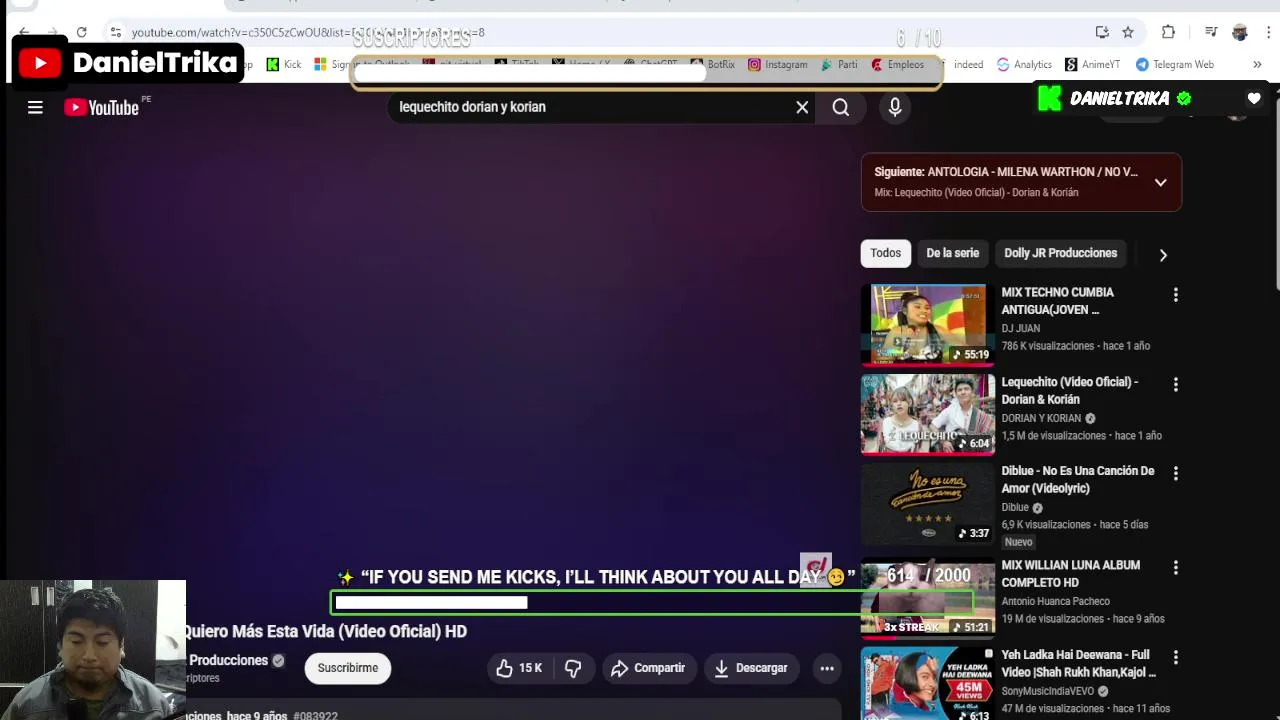Open the YouTube hamburger guide menu
Viewport: 1280px width, 720px height.
35,107
